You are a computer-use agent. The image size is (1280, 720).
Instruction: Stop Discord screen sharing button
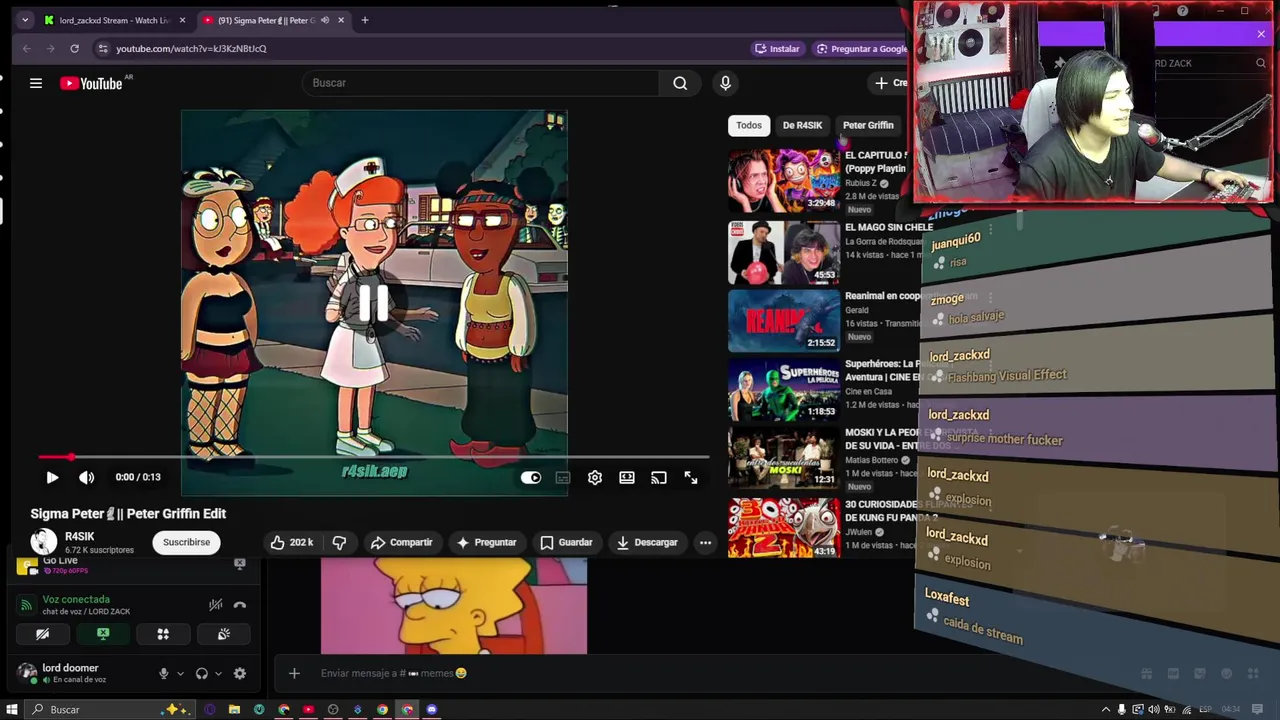pos(103,634)
